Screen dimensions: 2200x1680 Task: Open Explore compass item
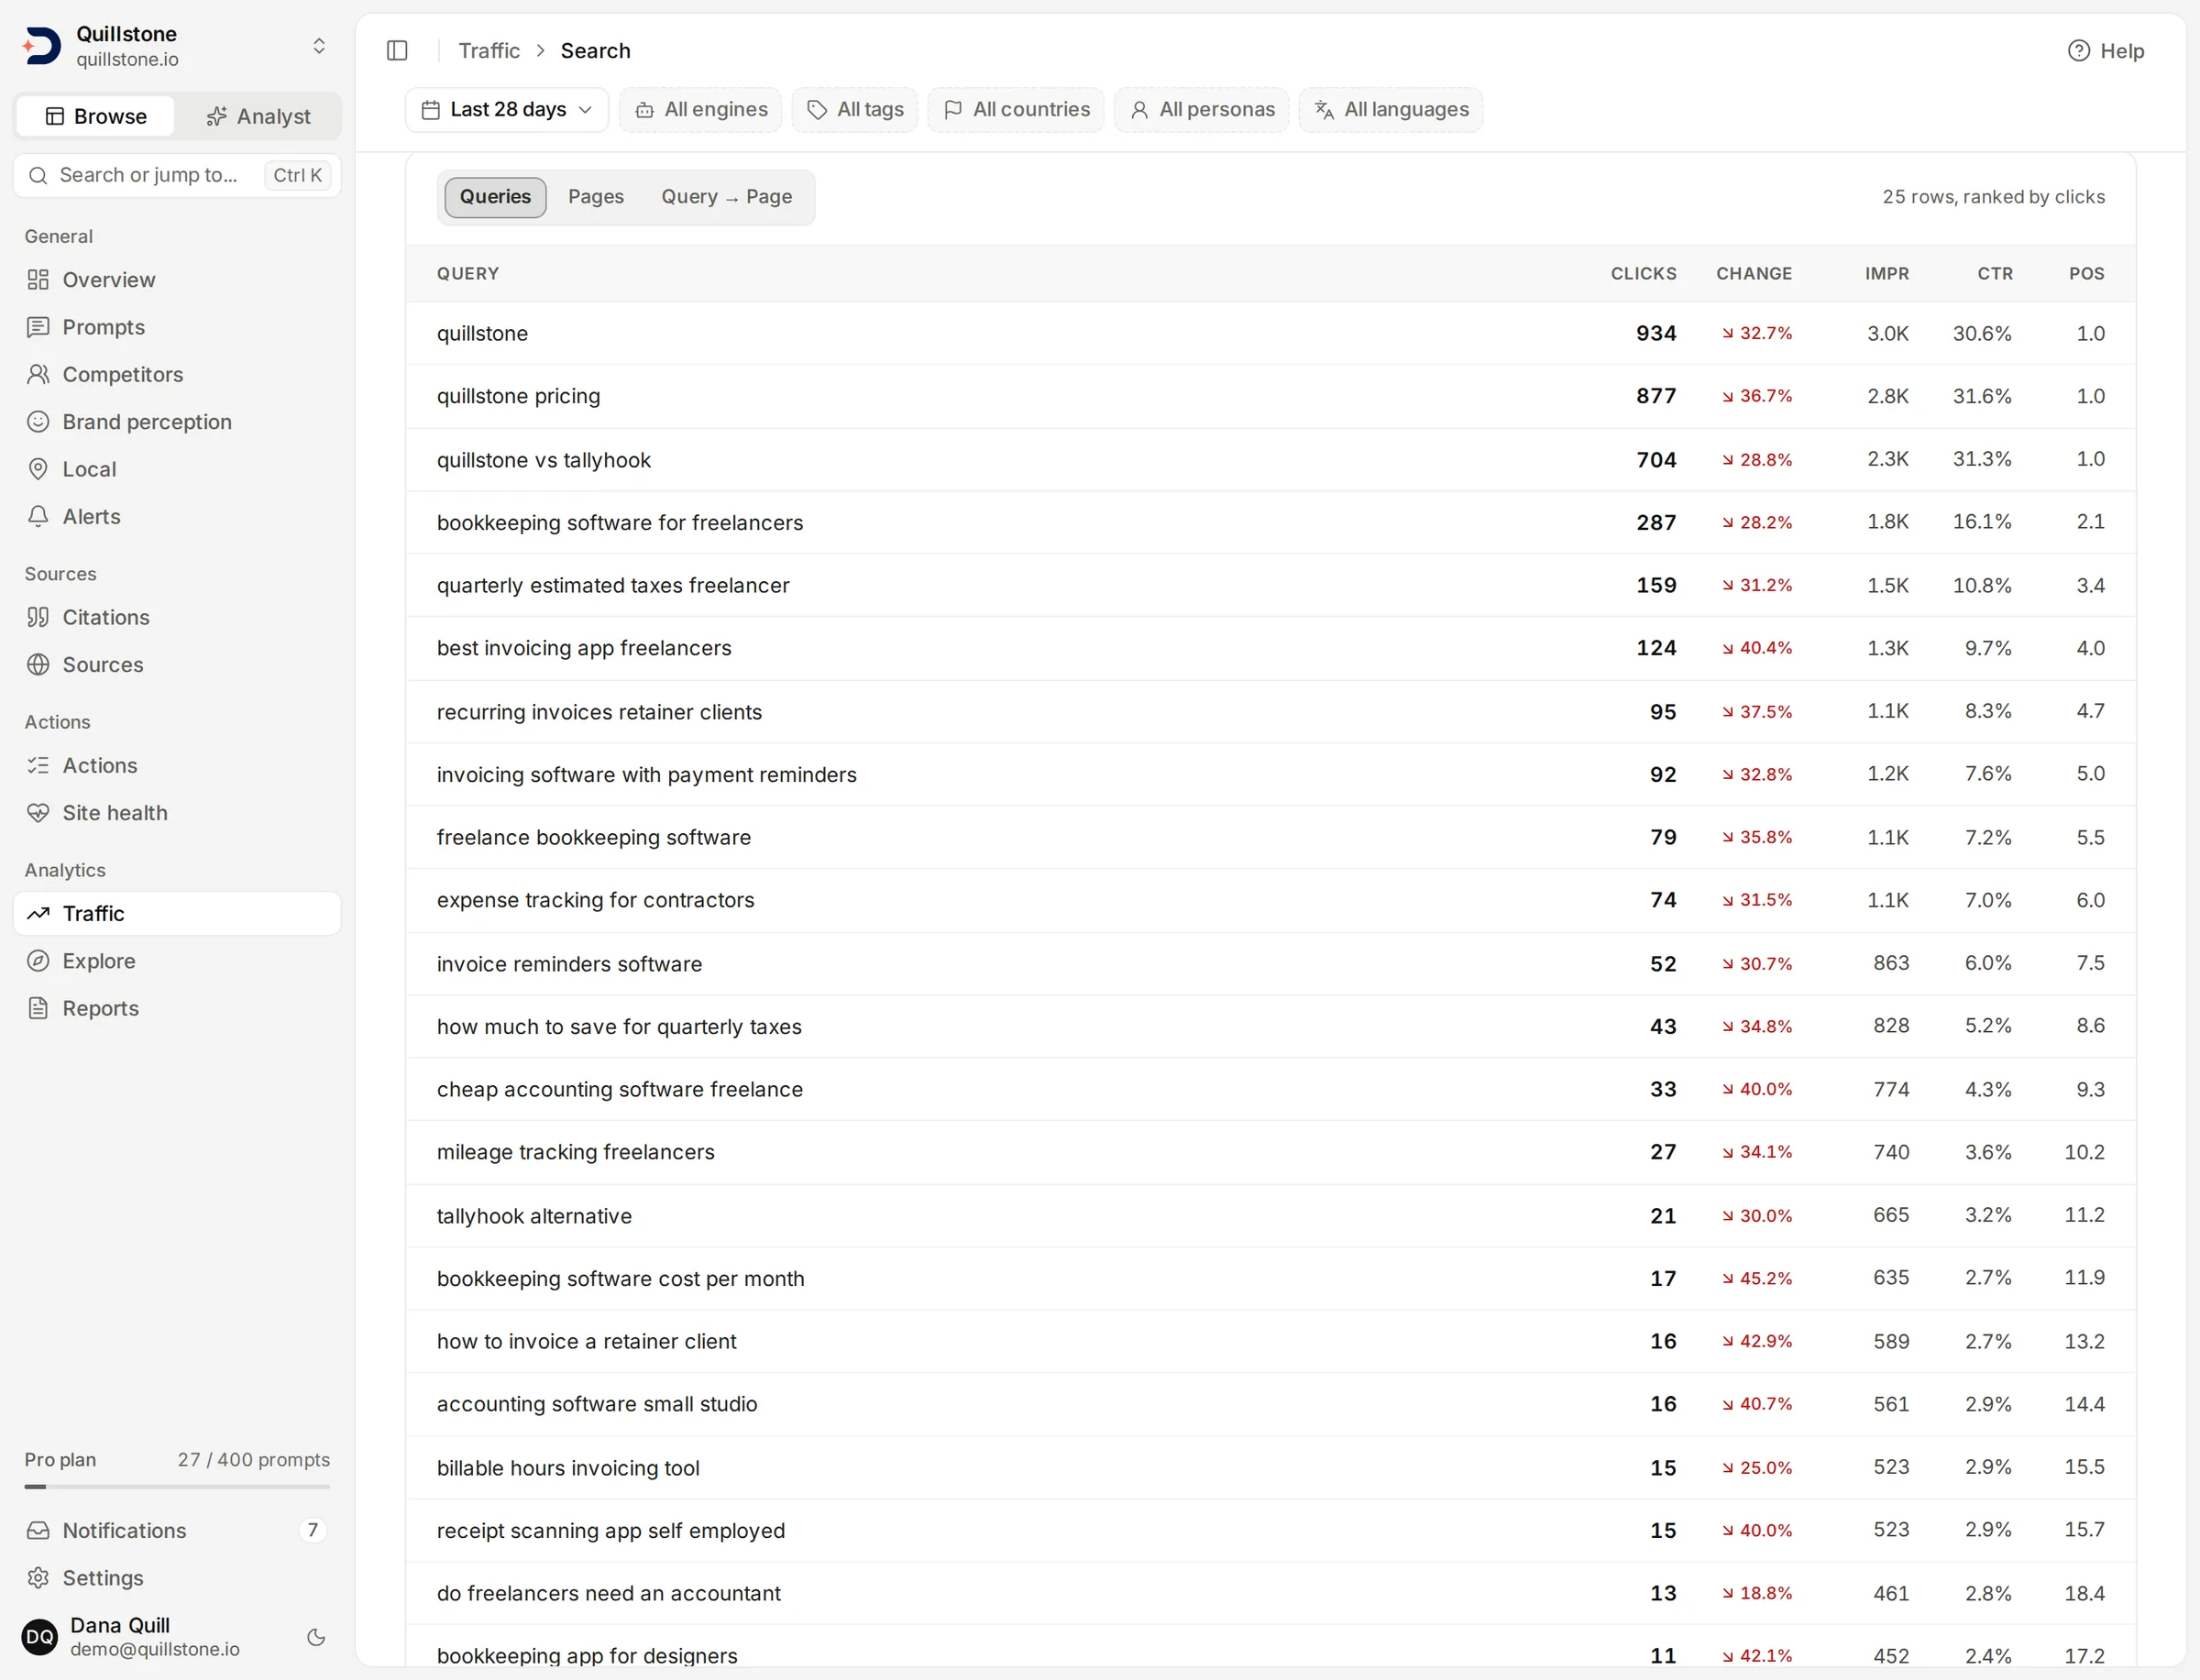pos(177,961)
